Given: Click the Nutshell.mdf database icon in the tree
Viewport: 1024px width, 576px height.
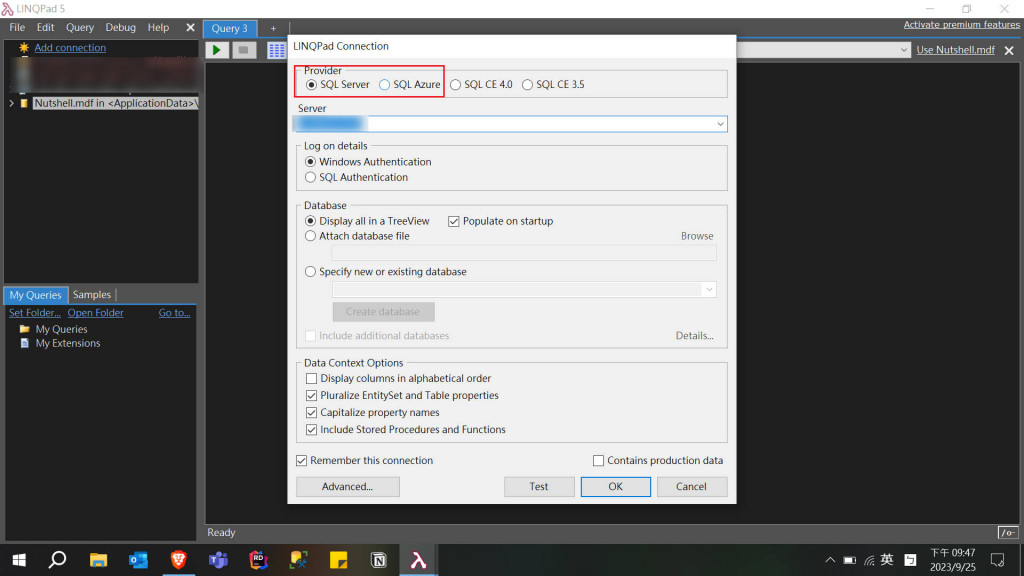Looking at the screenshot, I should click(24, 103).
